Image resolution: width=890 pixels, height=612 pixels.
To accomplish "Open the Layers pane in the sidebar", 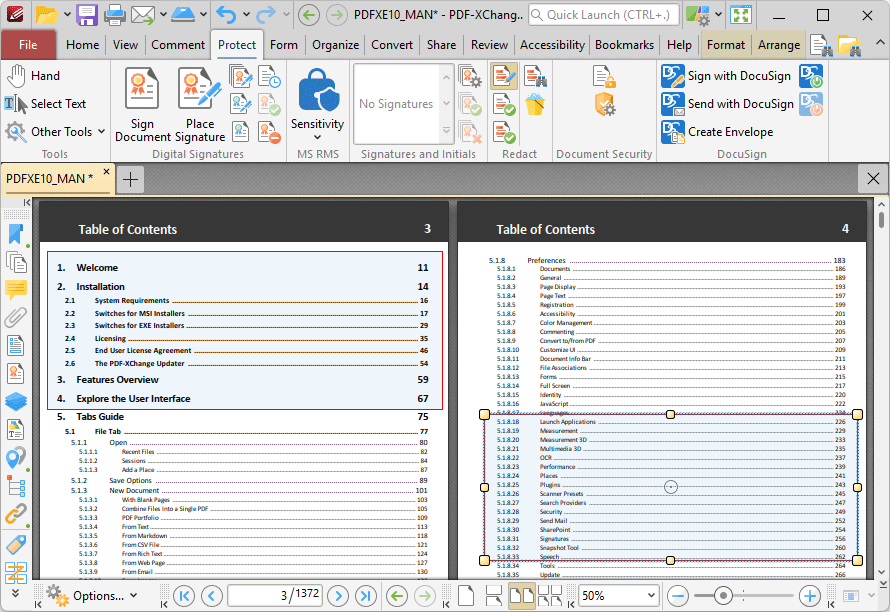I will 16,401.
